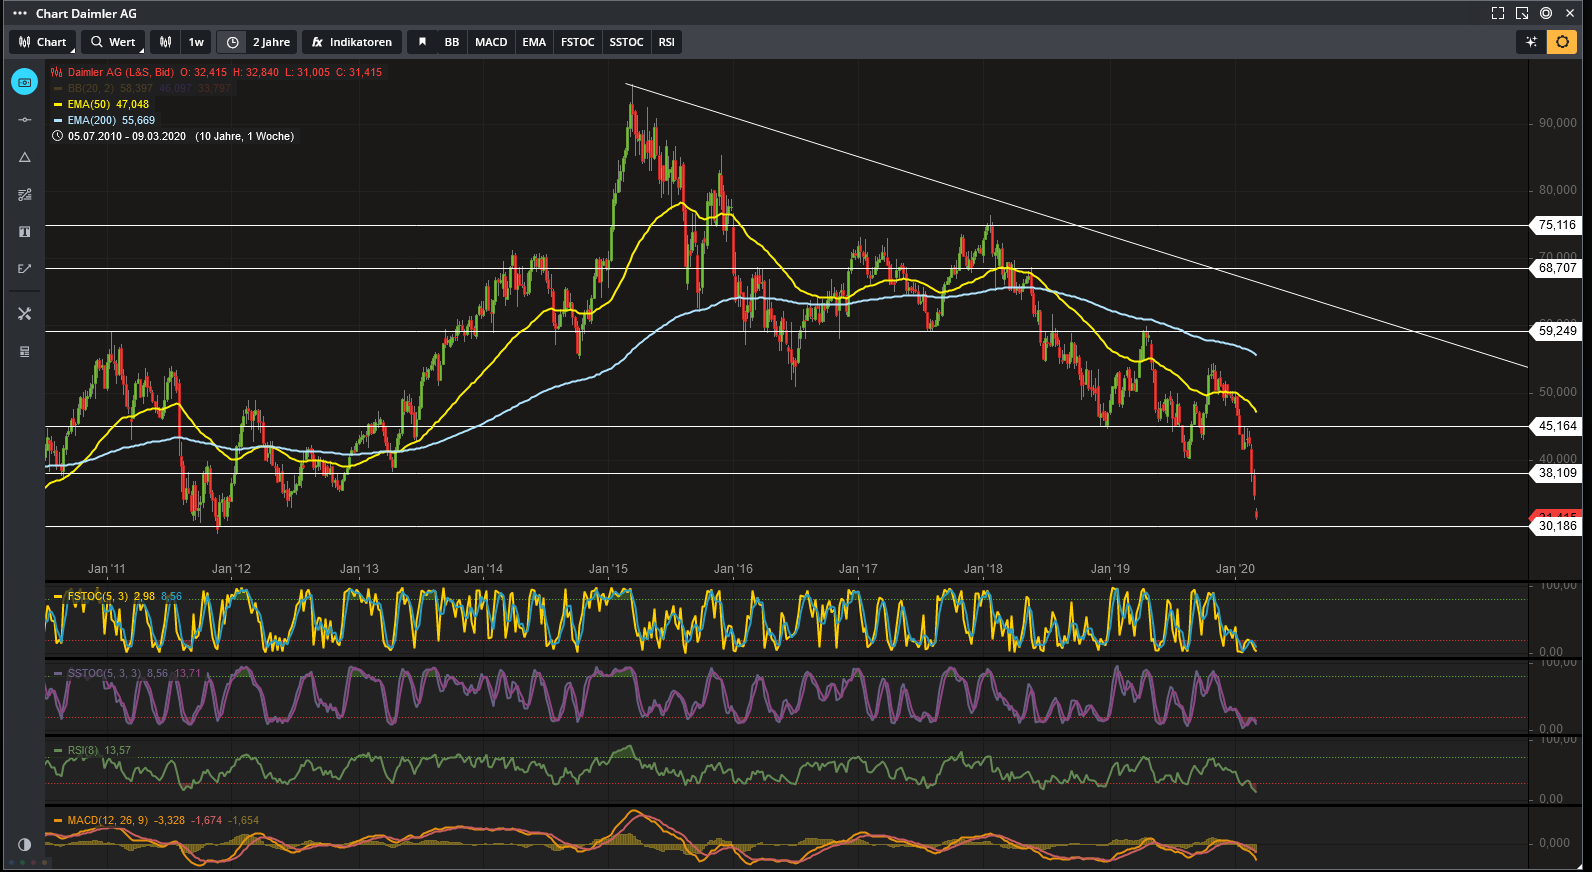This screenshot has height=872, width=1592.
Task: Toggle the MACD indicator on the chart
Action: (x=491, y=42)
